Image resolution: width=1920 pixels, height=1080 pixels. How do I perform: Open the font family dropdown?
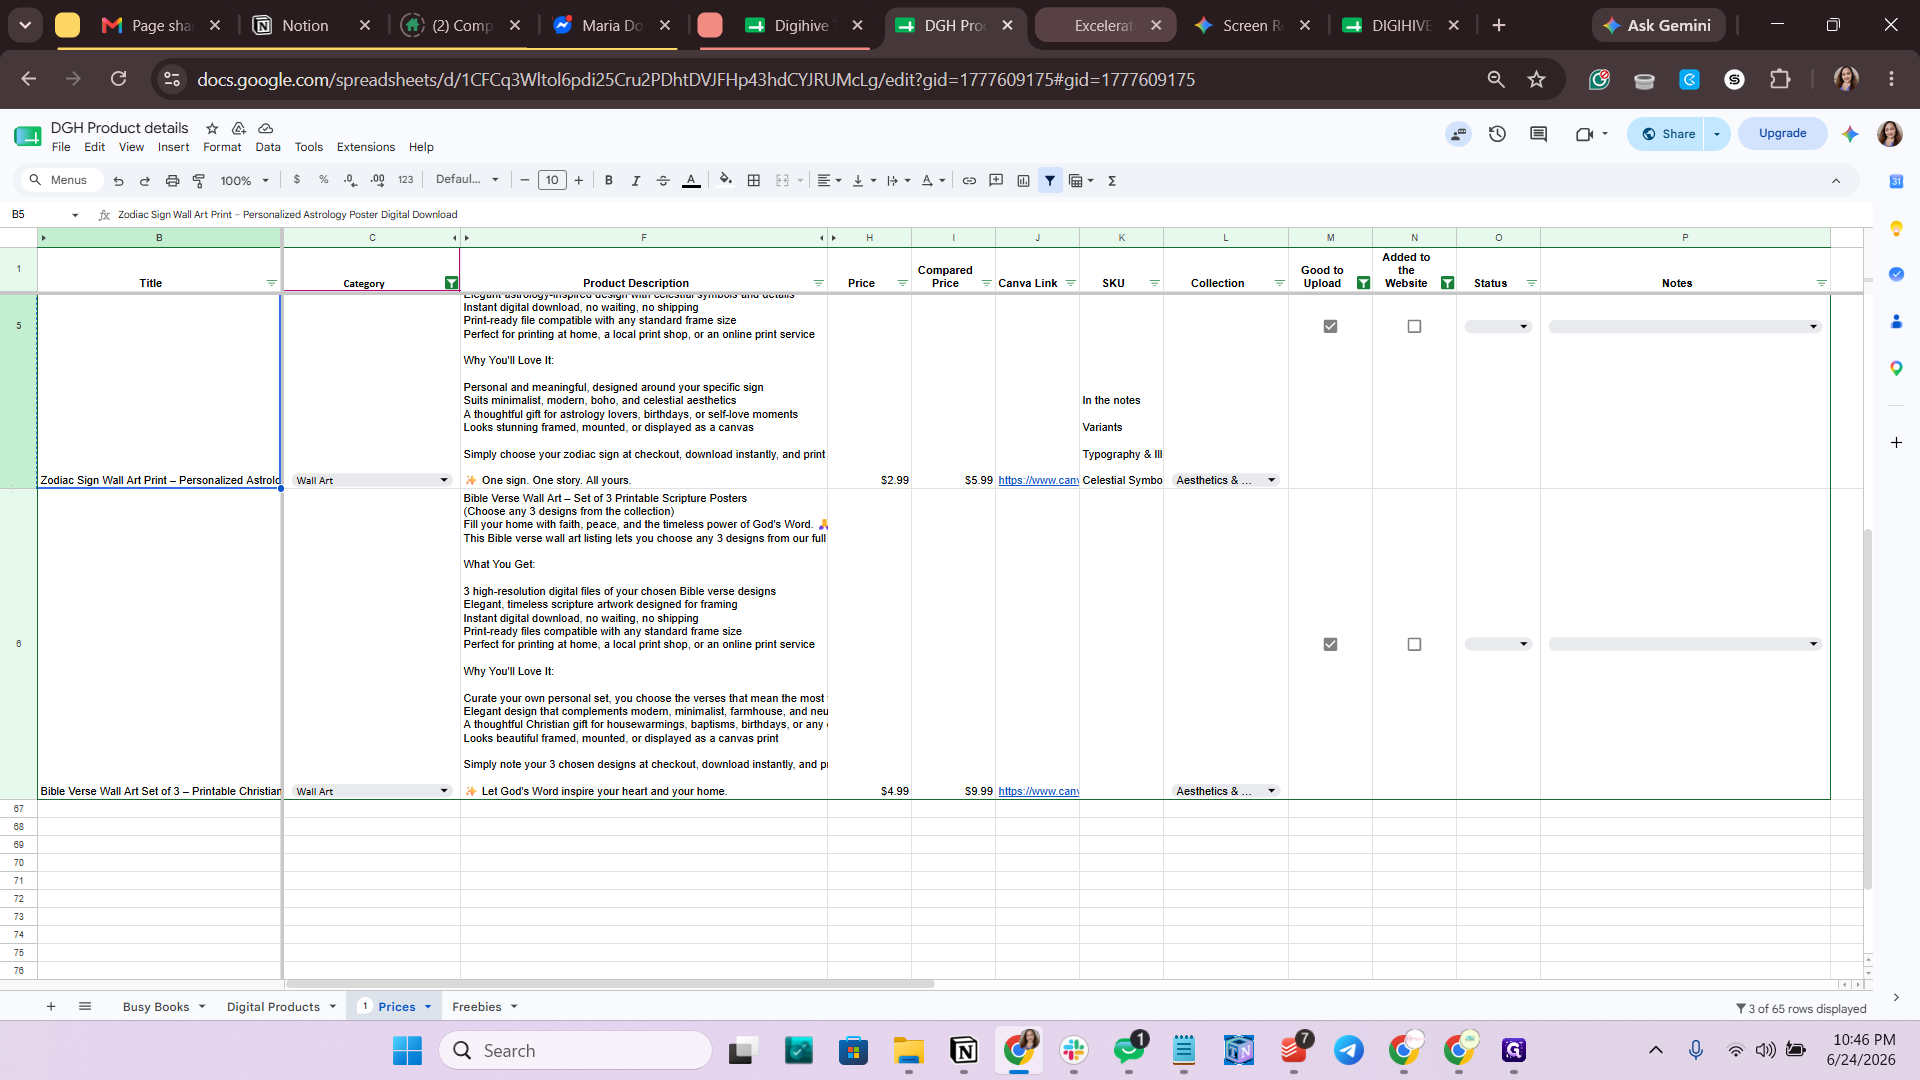pyautogui.click(x=467, y=180)
